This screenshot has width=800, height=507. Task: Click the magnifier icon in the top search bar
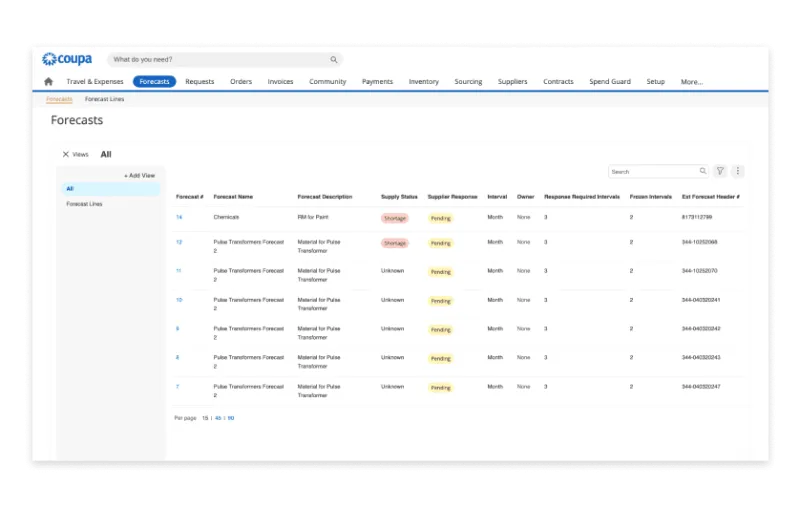(334, 60)
